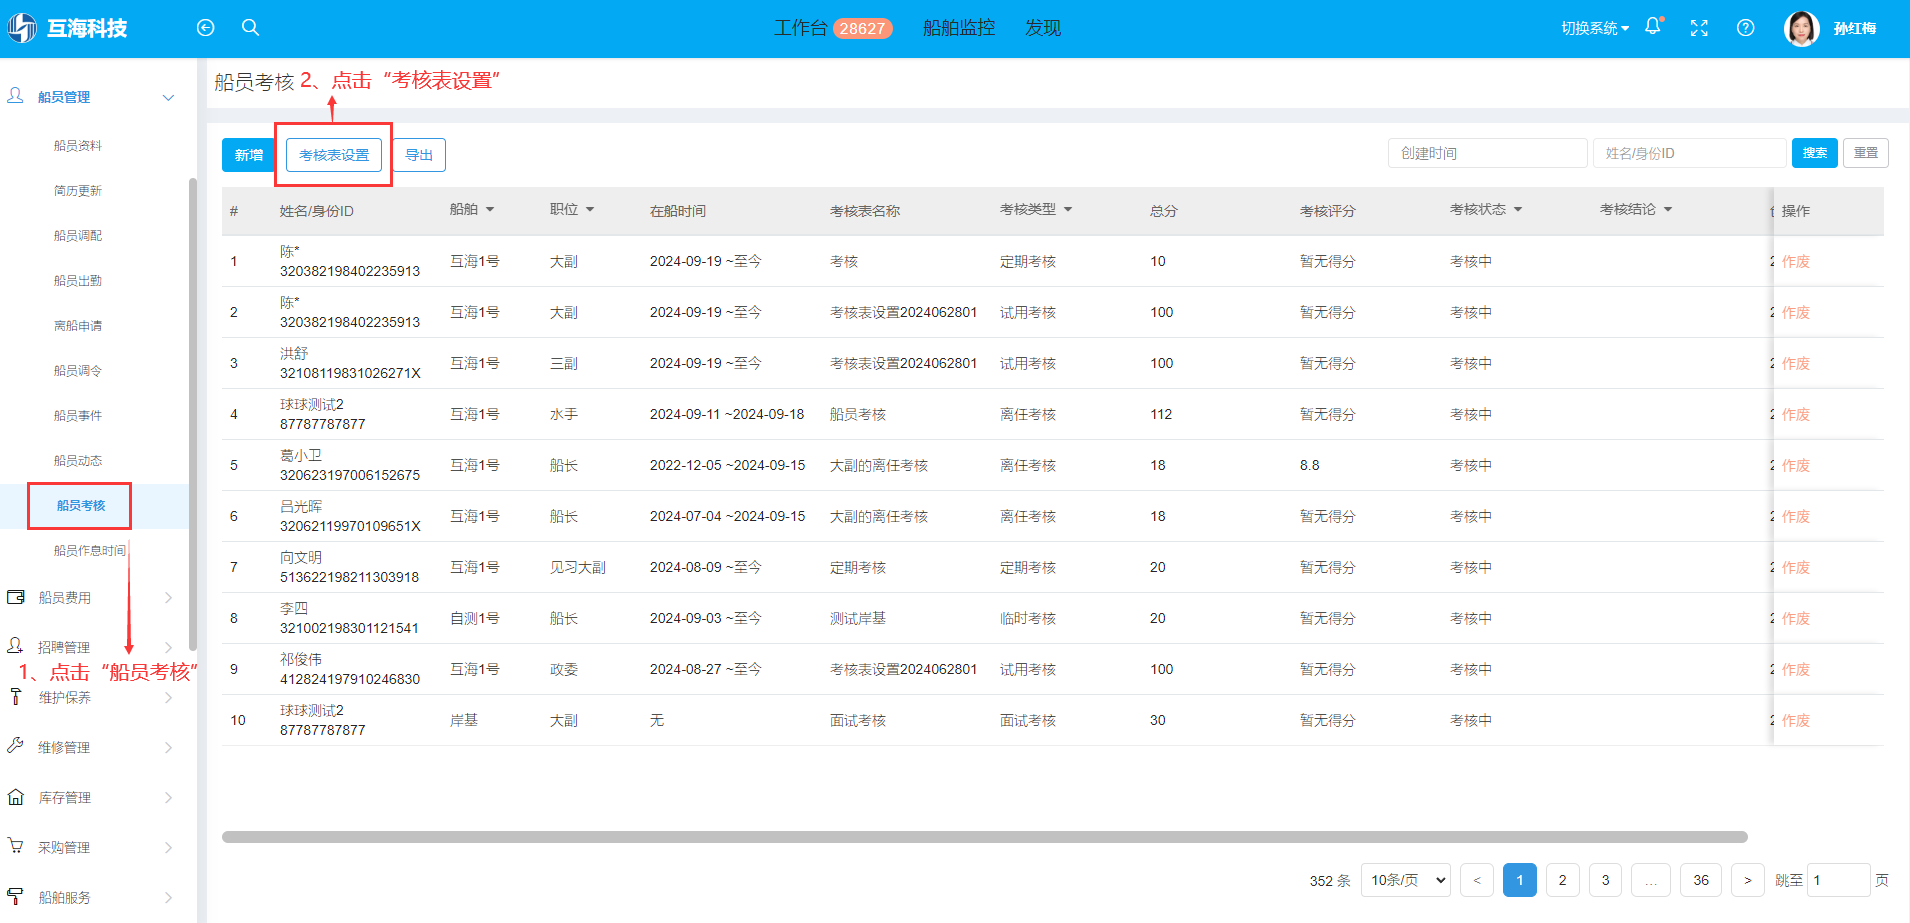Open the help question mark icon
The height and width of the screenshot is (923, 1910).
pos(1745,28)
